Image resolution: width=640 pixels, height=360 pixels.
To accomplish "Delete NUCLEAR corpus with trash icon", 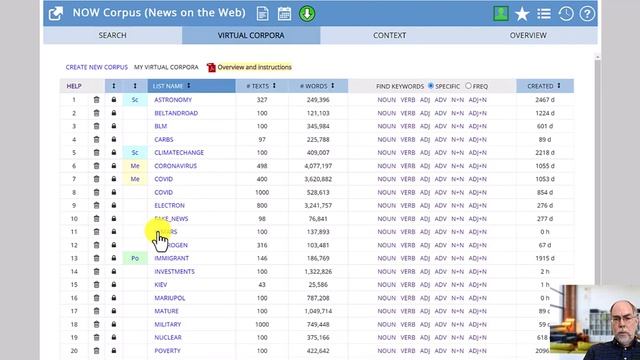I will pyautogui.click(x=96, y=338).
